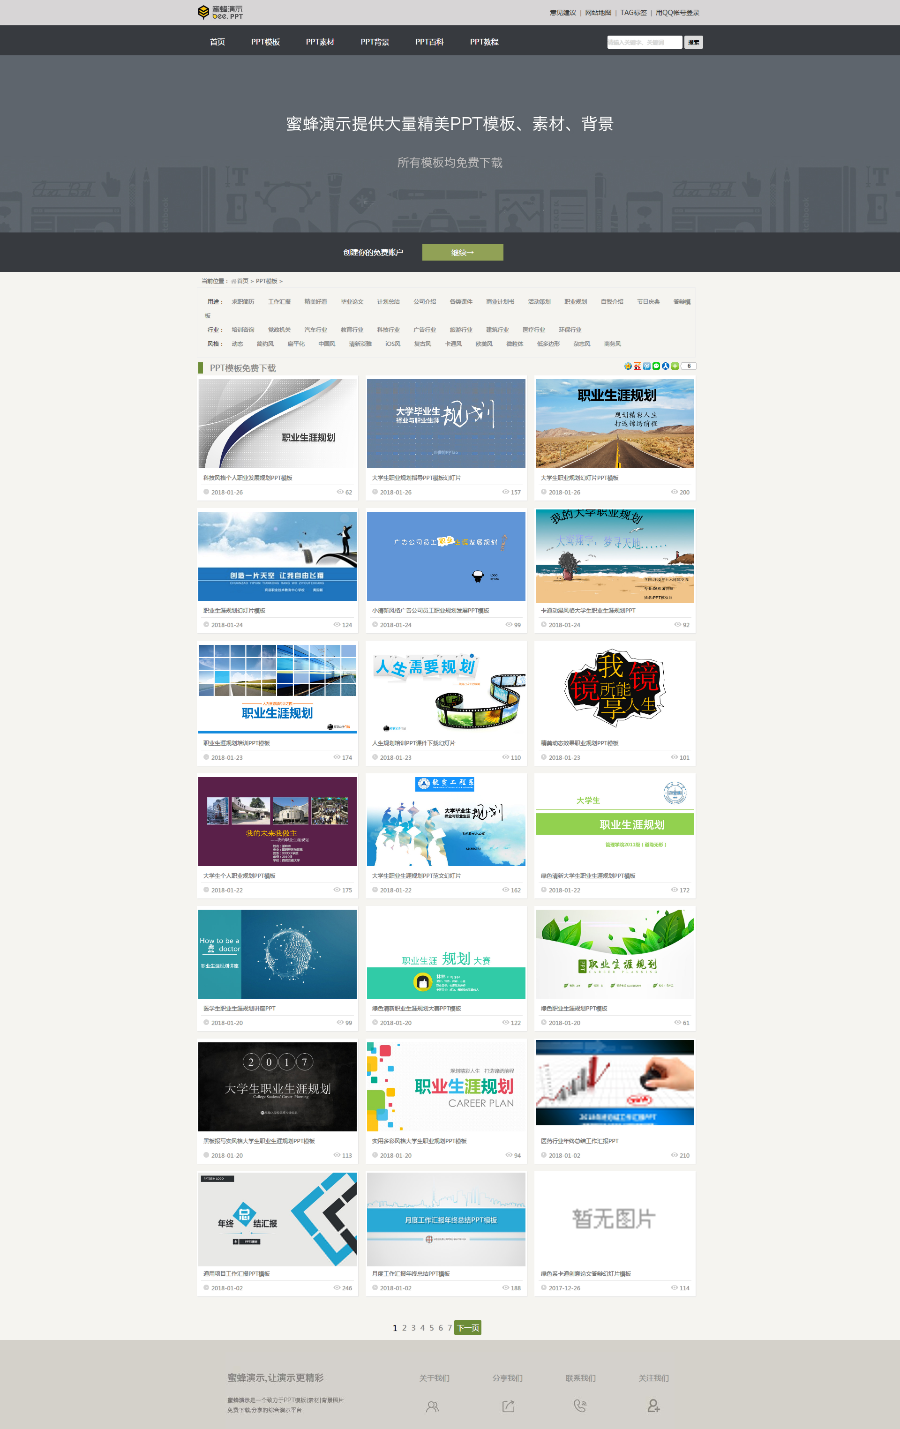Viewport: 900px width, 1429px height.
Task: Click the 关于我们 footer heading
Action: tap(434, 1378)
